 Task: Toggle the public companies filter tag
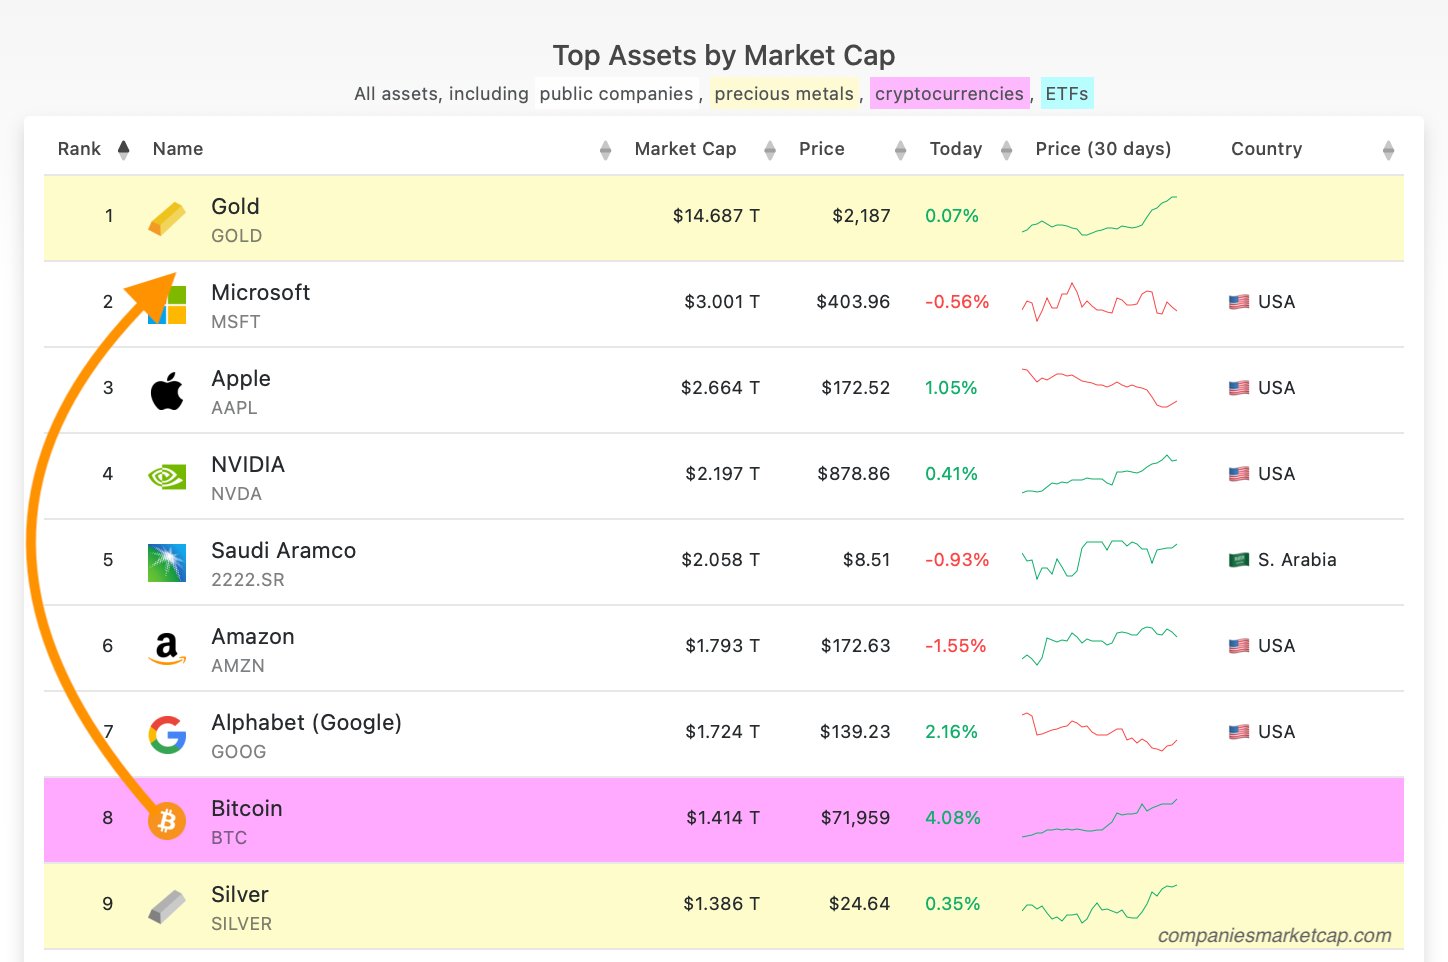tap(616, 94)
